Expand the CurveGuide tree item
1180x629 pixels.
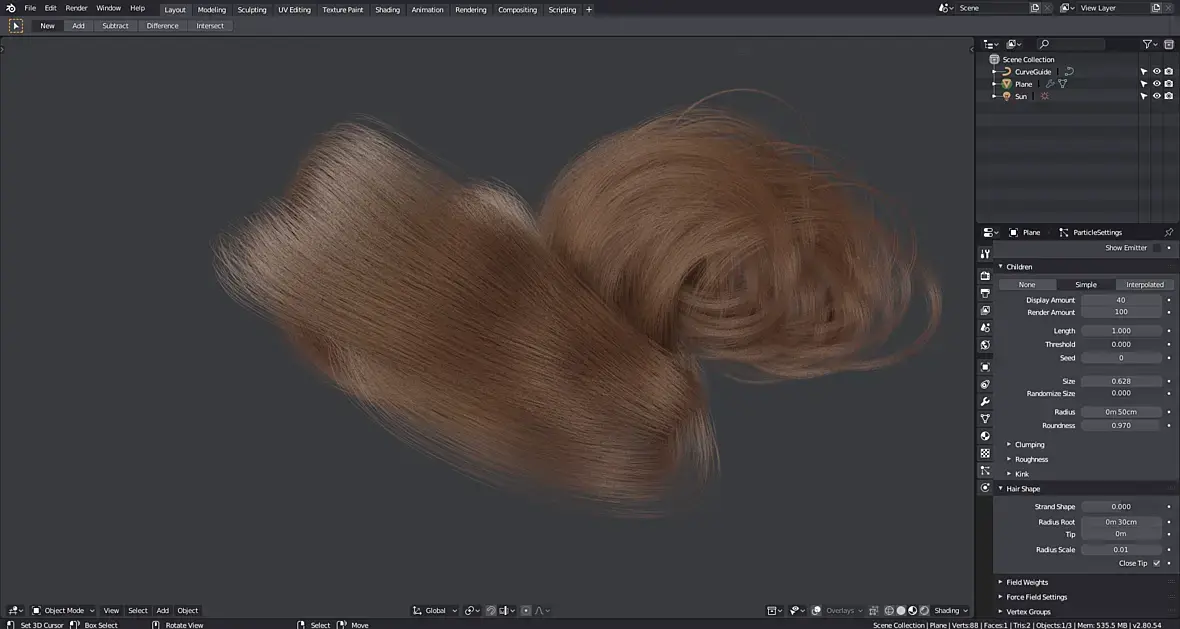(995, 71)
